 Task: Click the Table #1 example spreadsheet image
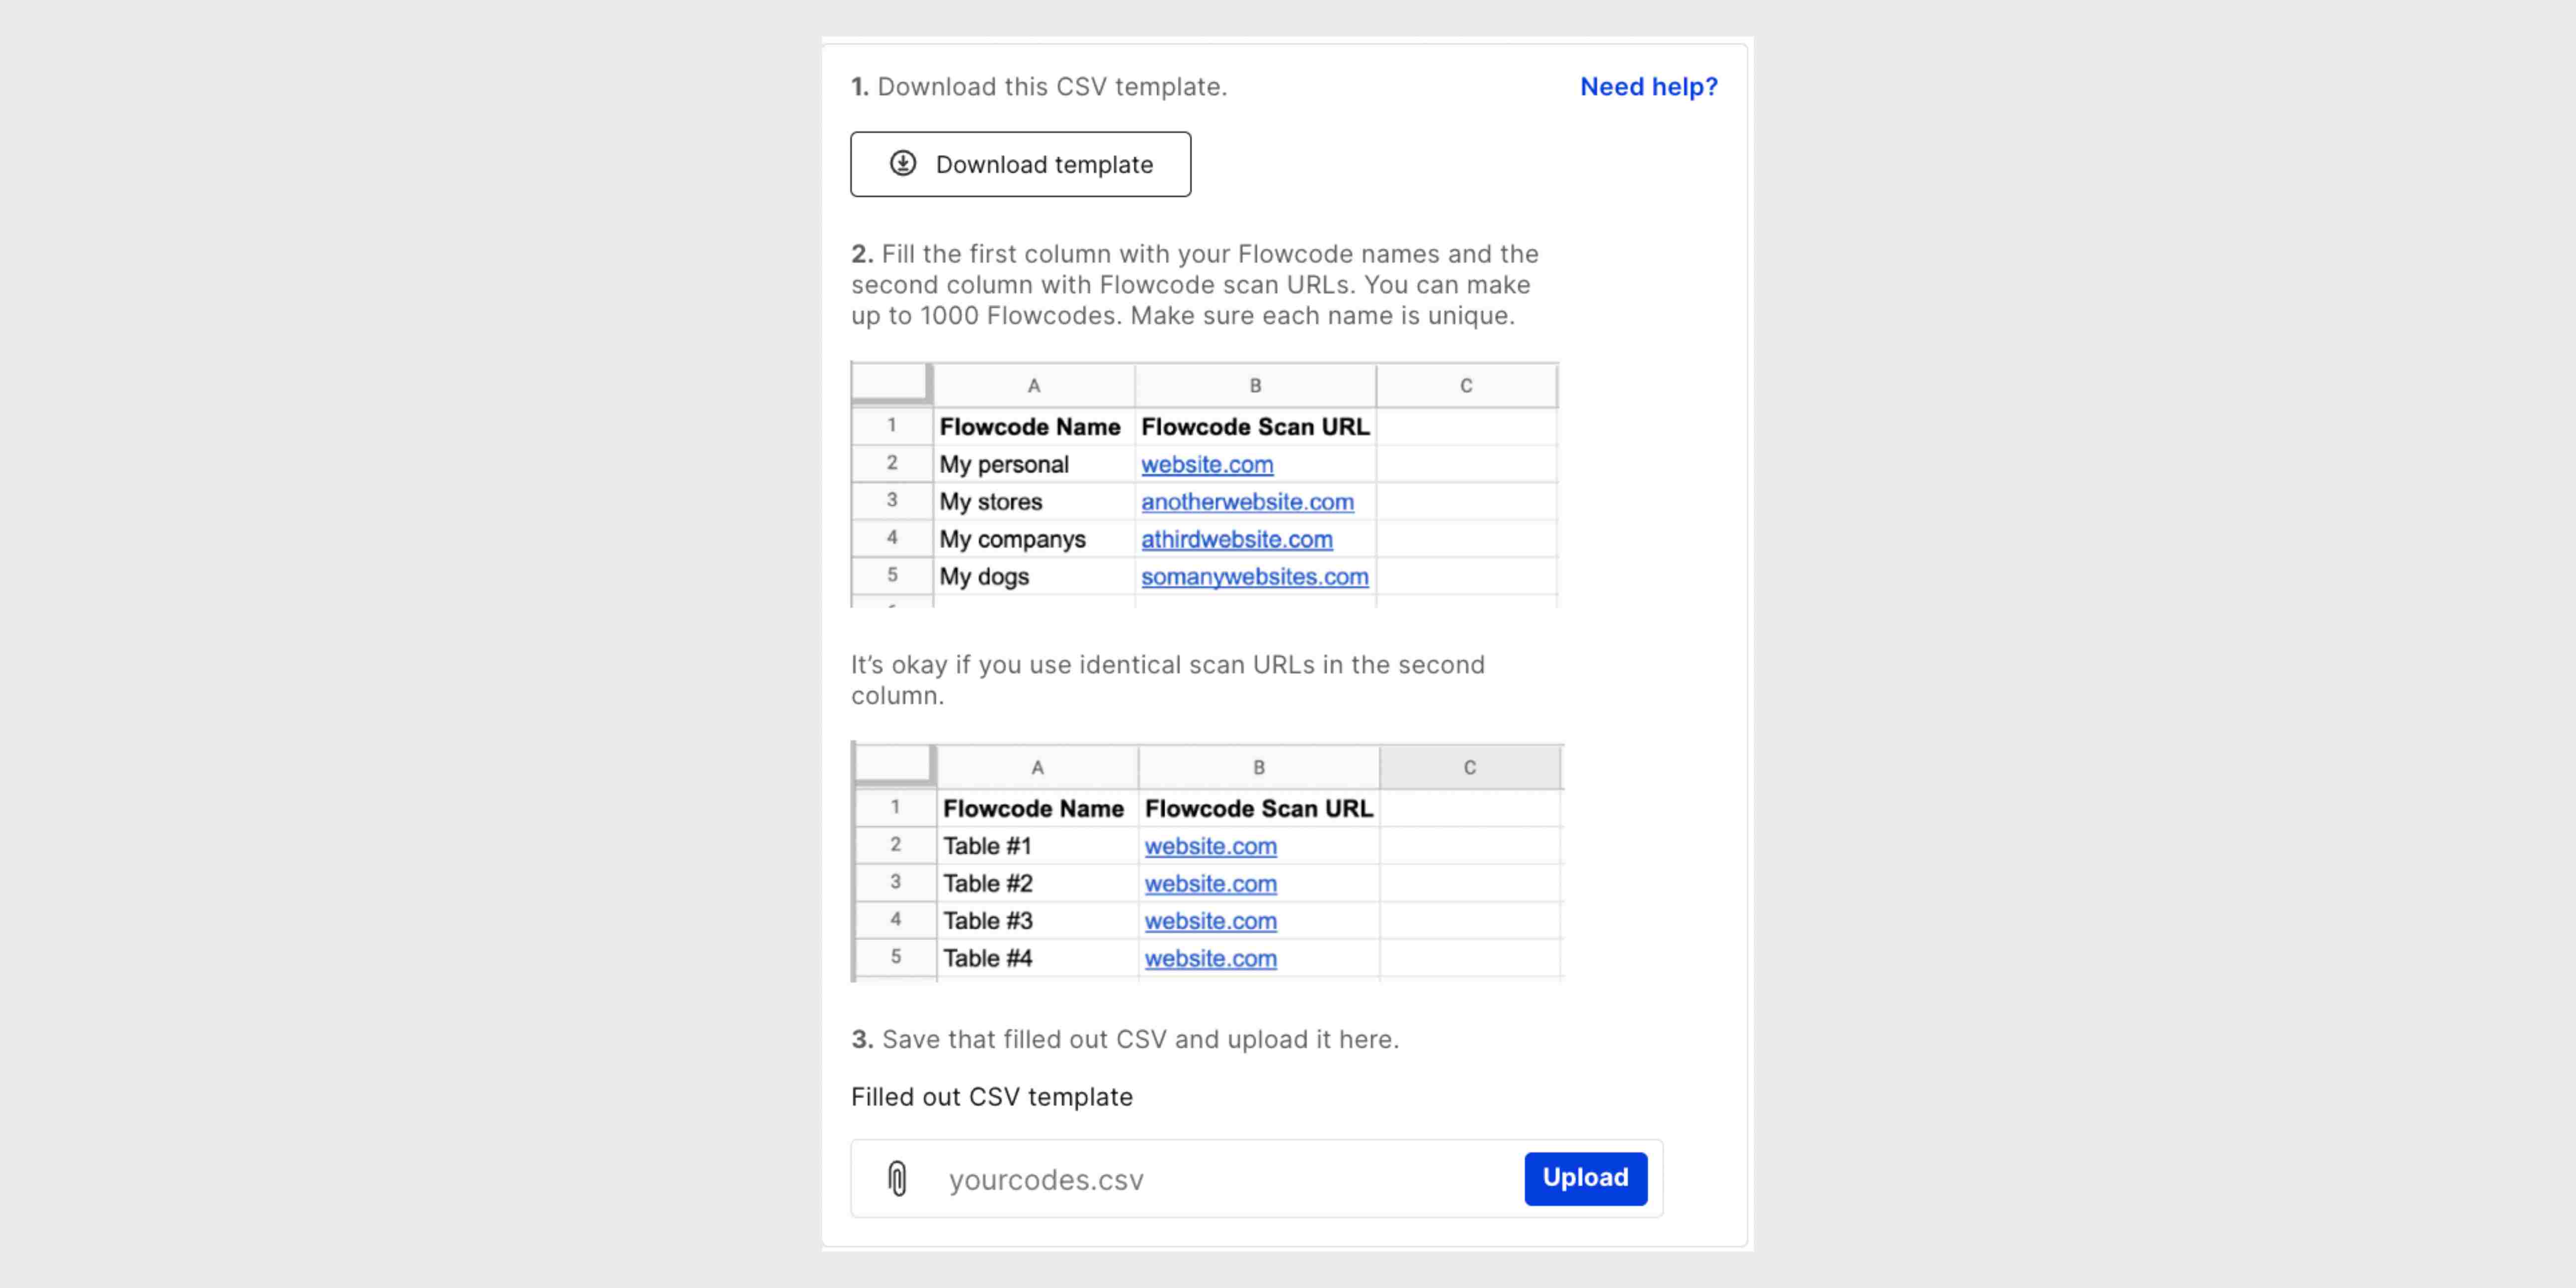pos(1207,861)
